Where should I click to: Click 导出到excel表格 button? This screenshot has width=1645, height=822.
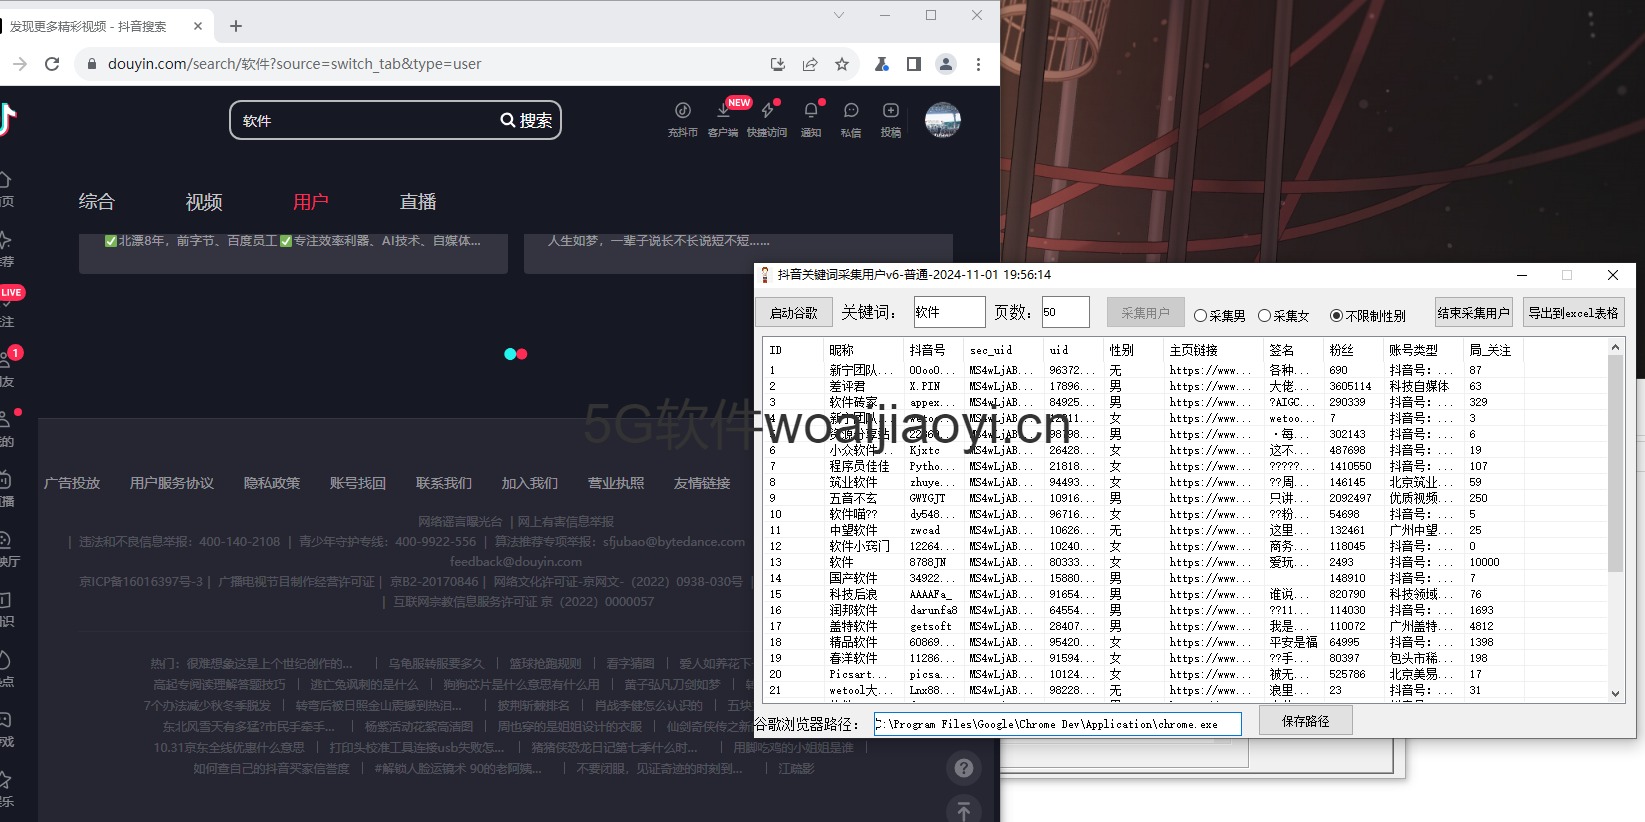point(1573,313)
